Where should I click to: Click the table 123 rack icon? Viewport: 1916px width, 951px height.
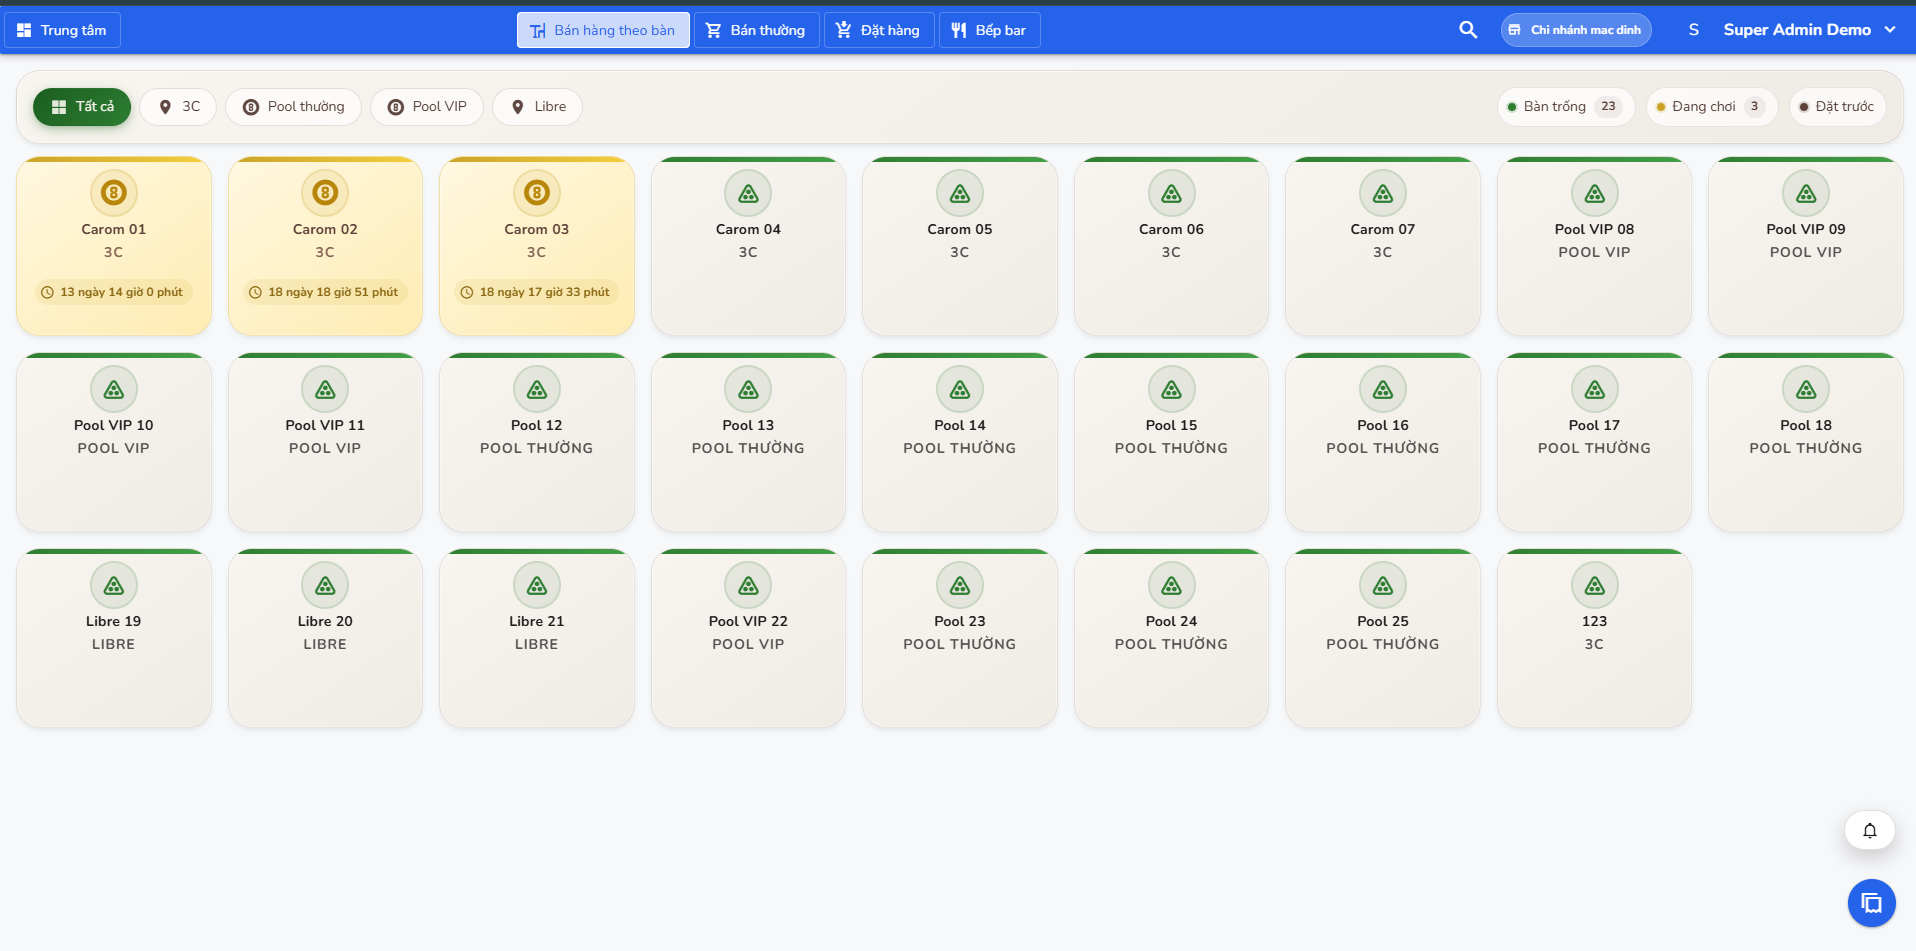click(x=1594, y=586)
